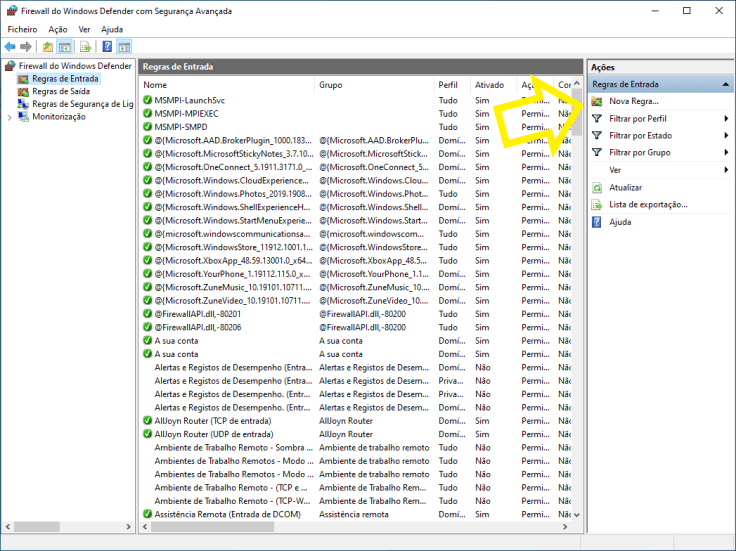736x551 pixels.
Task: Click the rules list vertical scrollbar
Action: click(575, 300)
